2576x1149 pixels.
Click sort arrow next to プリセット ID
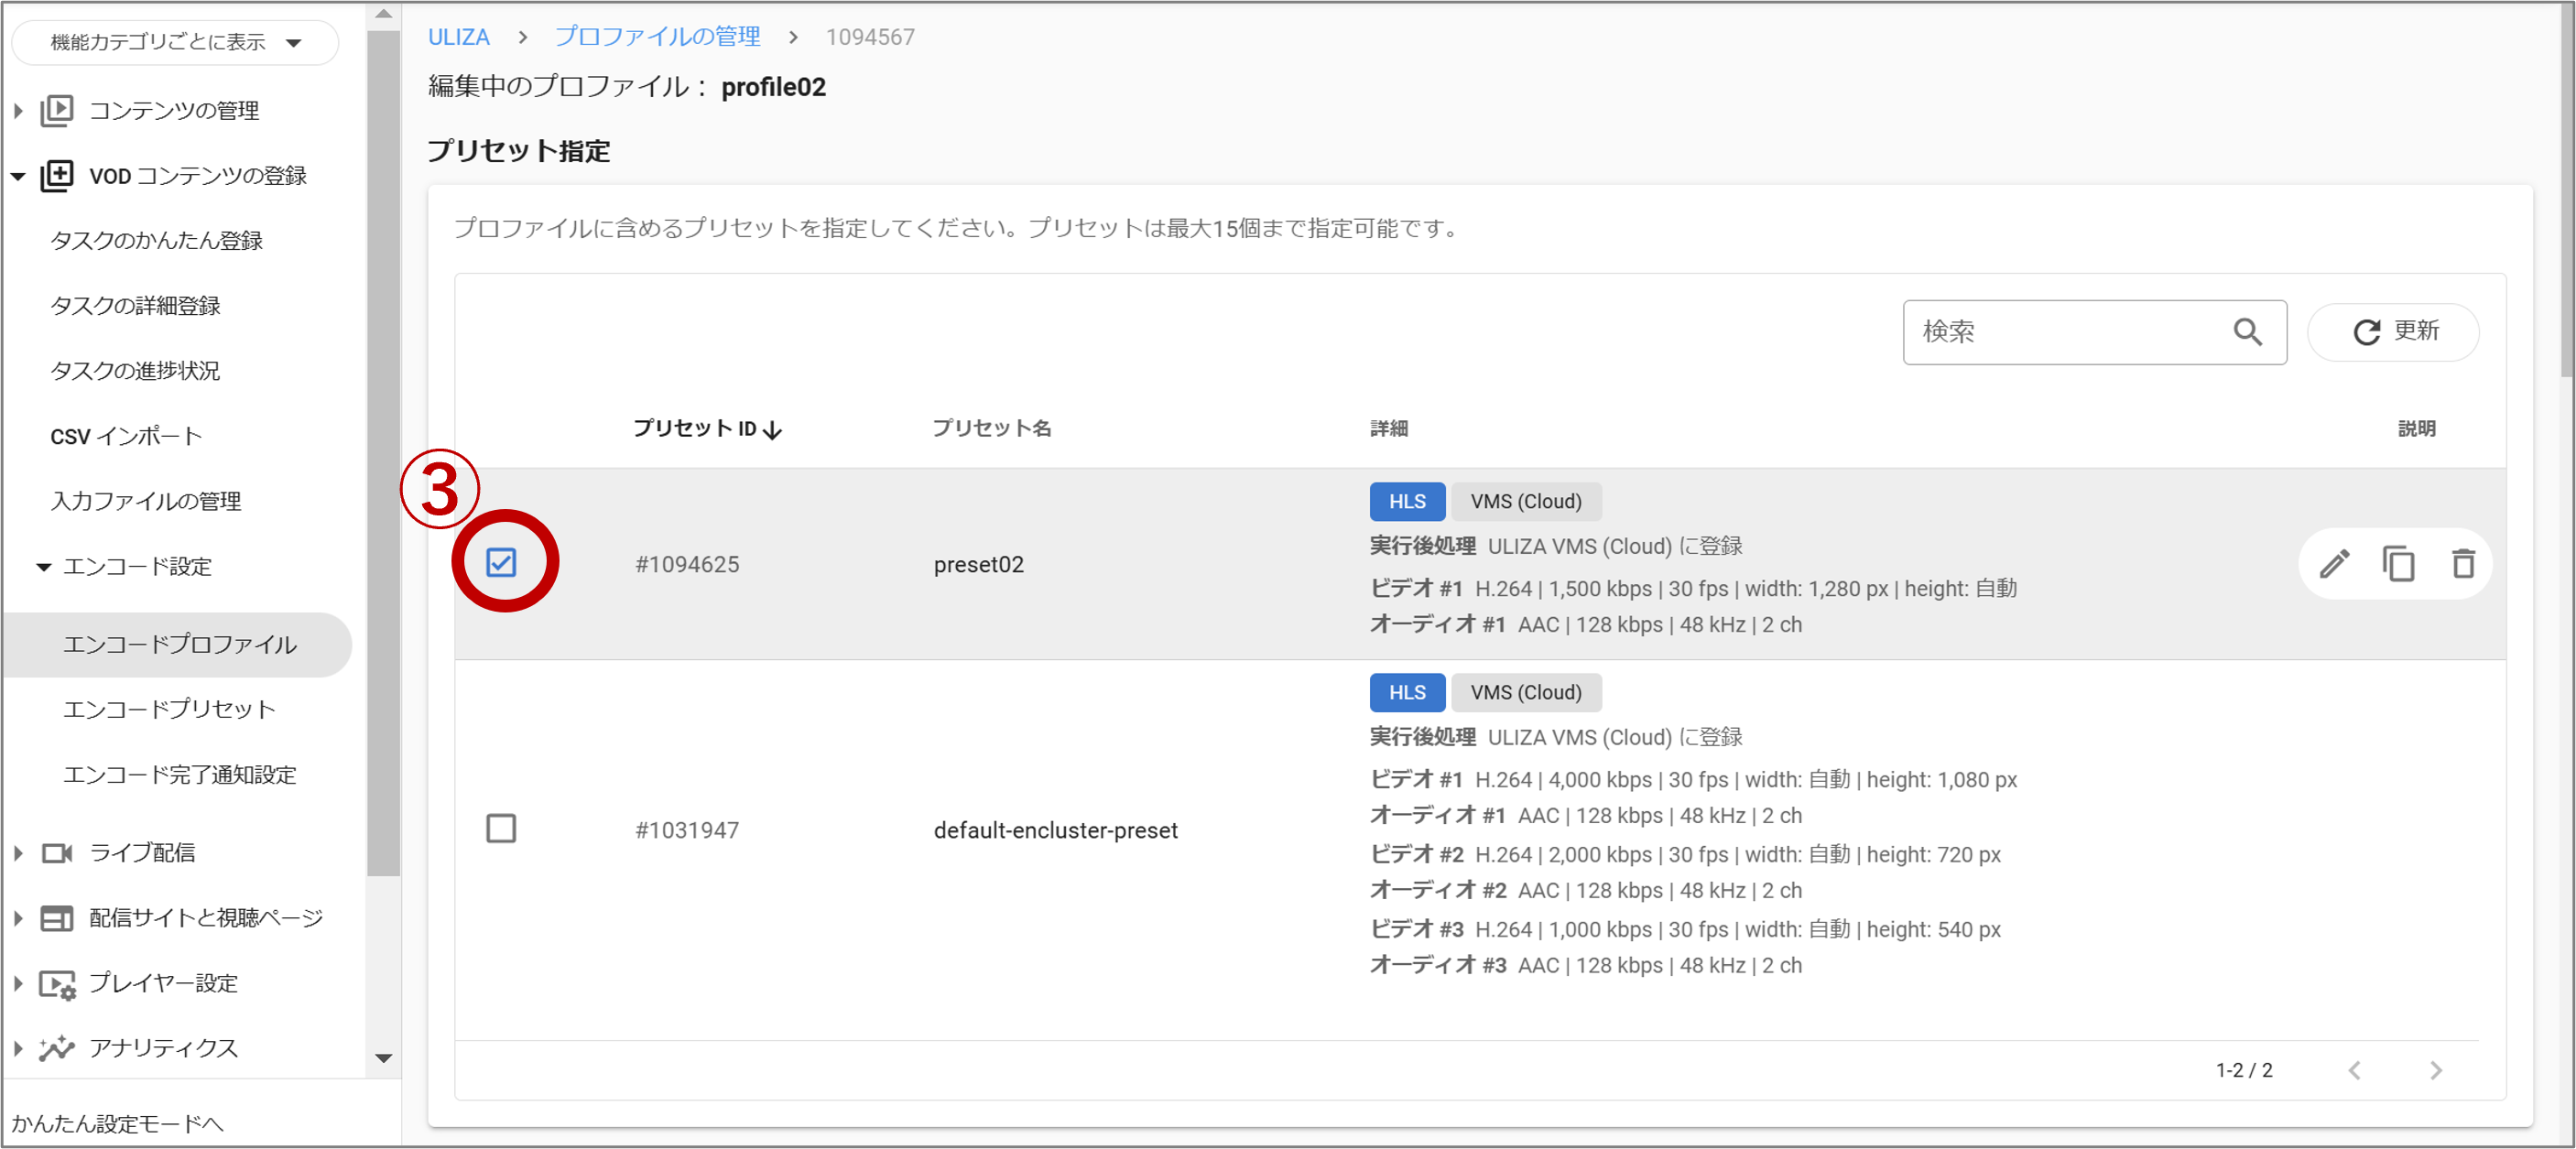tap(772, 430)
